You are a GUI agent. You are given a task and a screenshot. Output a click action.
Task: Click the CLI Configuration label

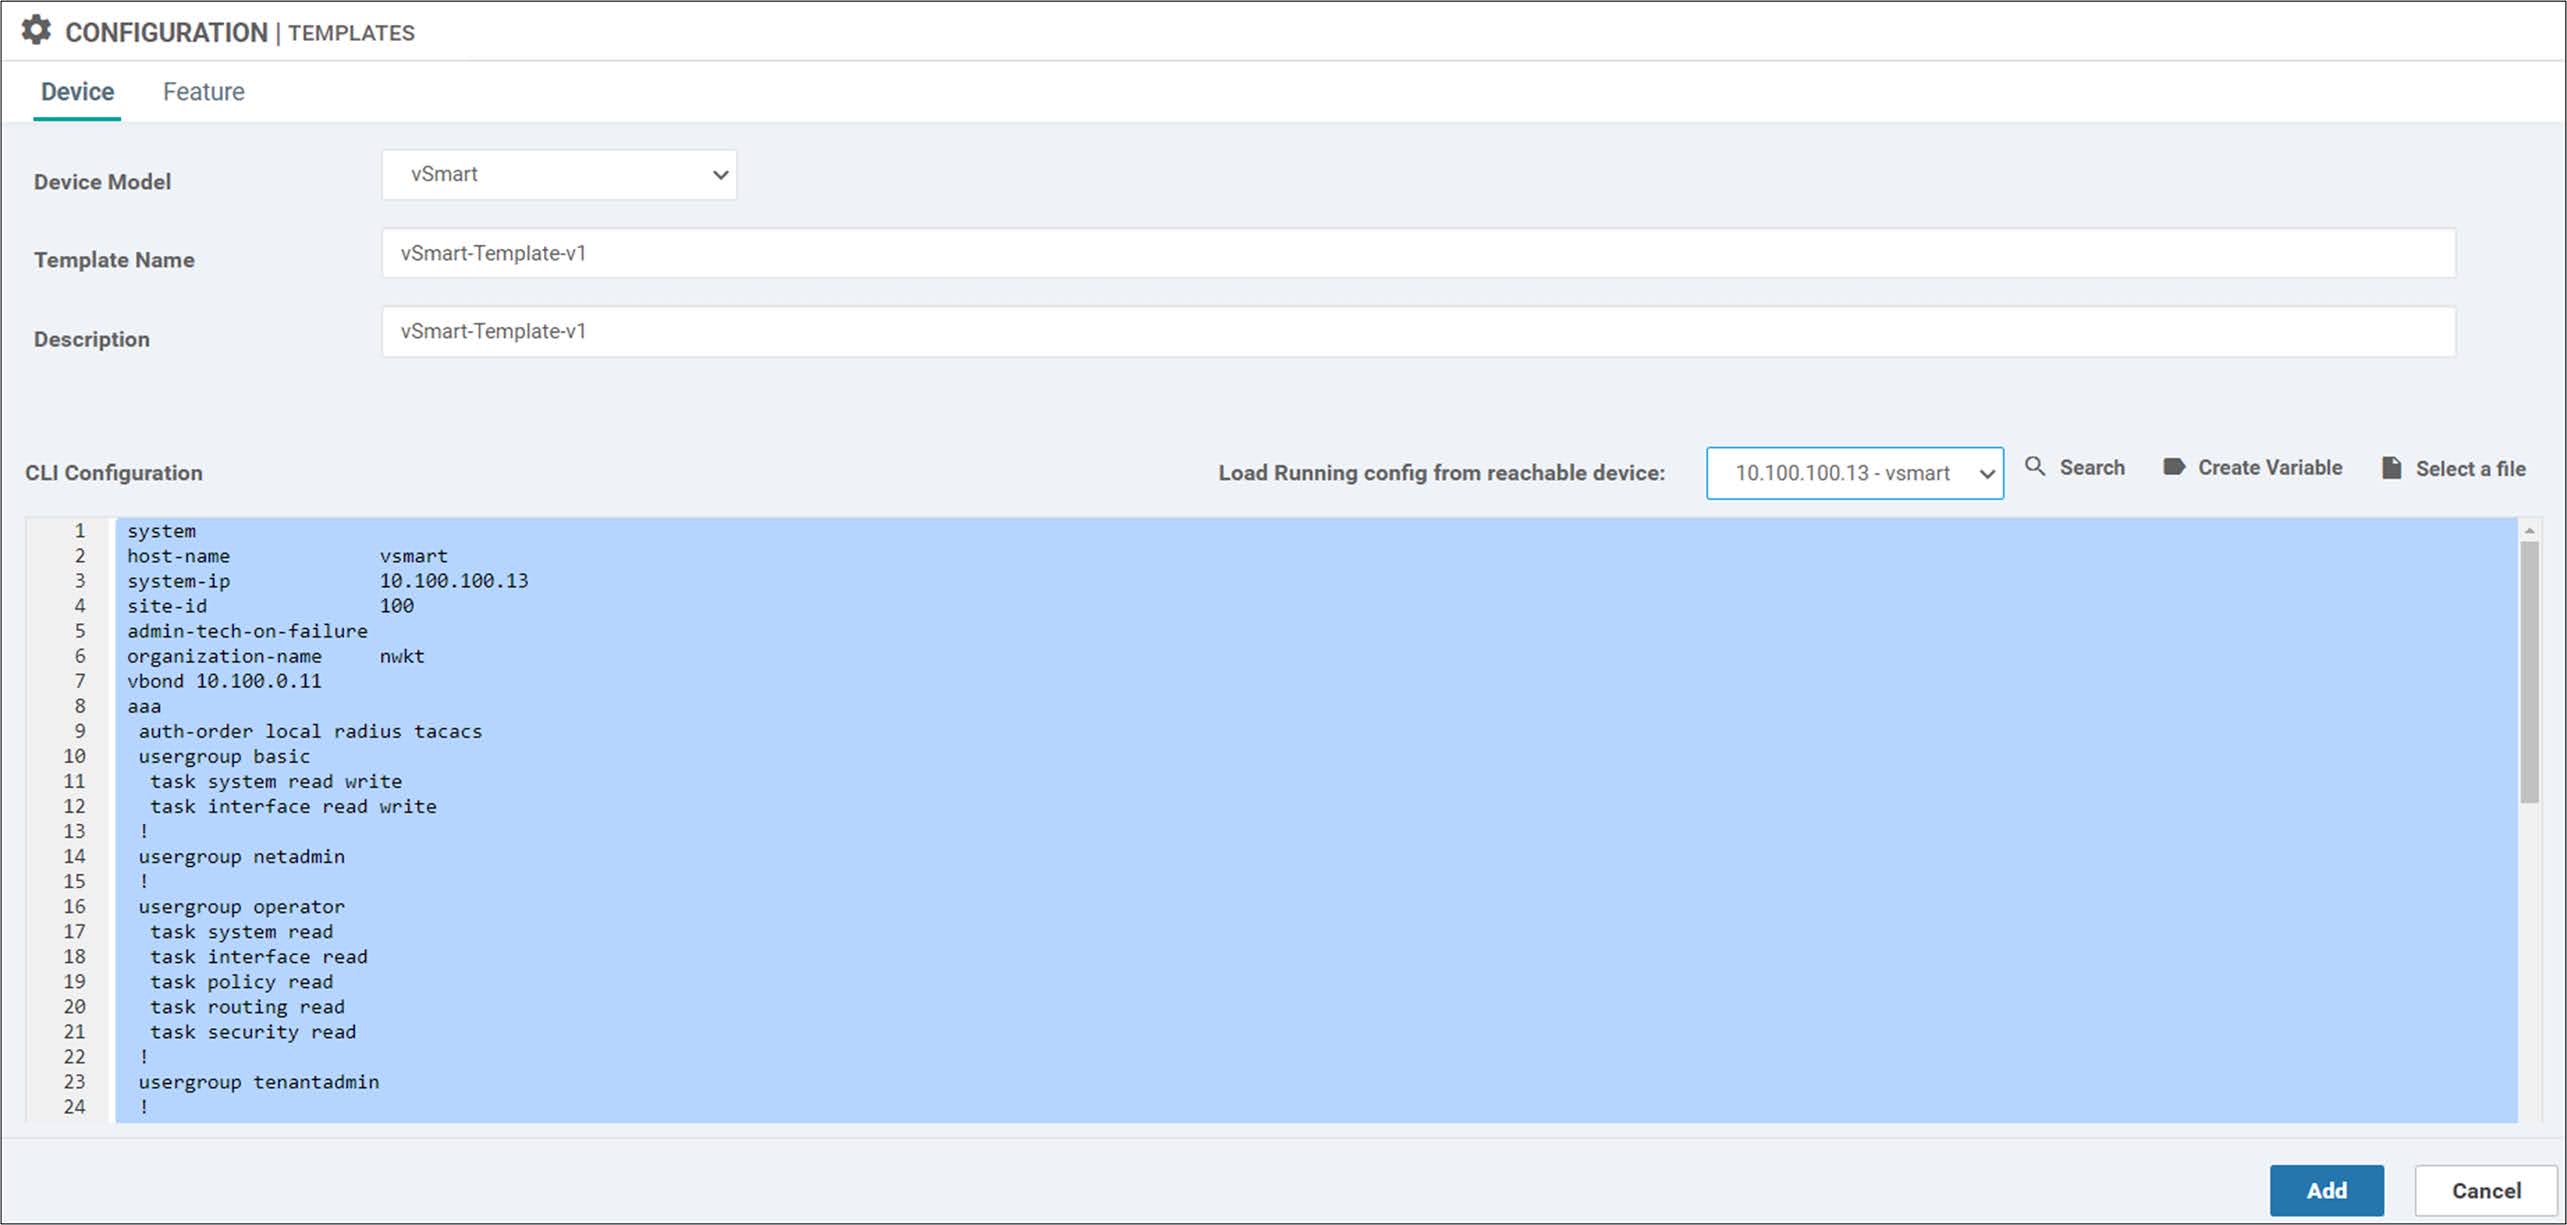pyautogui.click(x=113, y=473)
